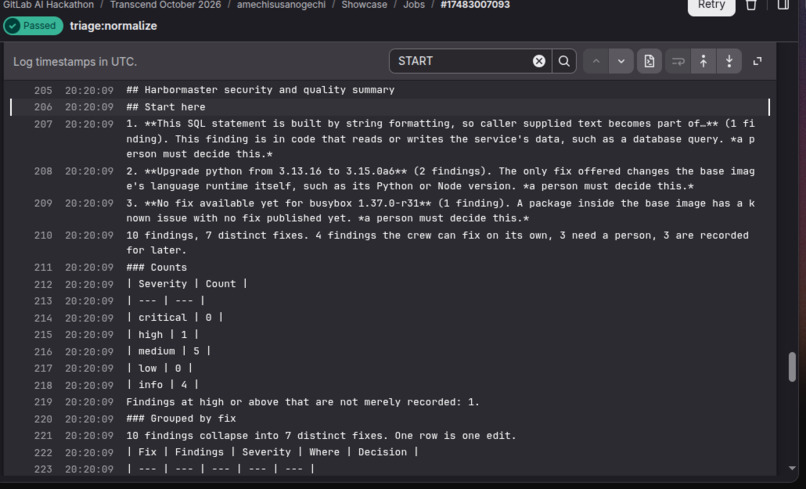Click scrollbar down arrow at bottom

point(792,468)
